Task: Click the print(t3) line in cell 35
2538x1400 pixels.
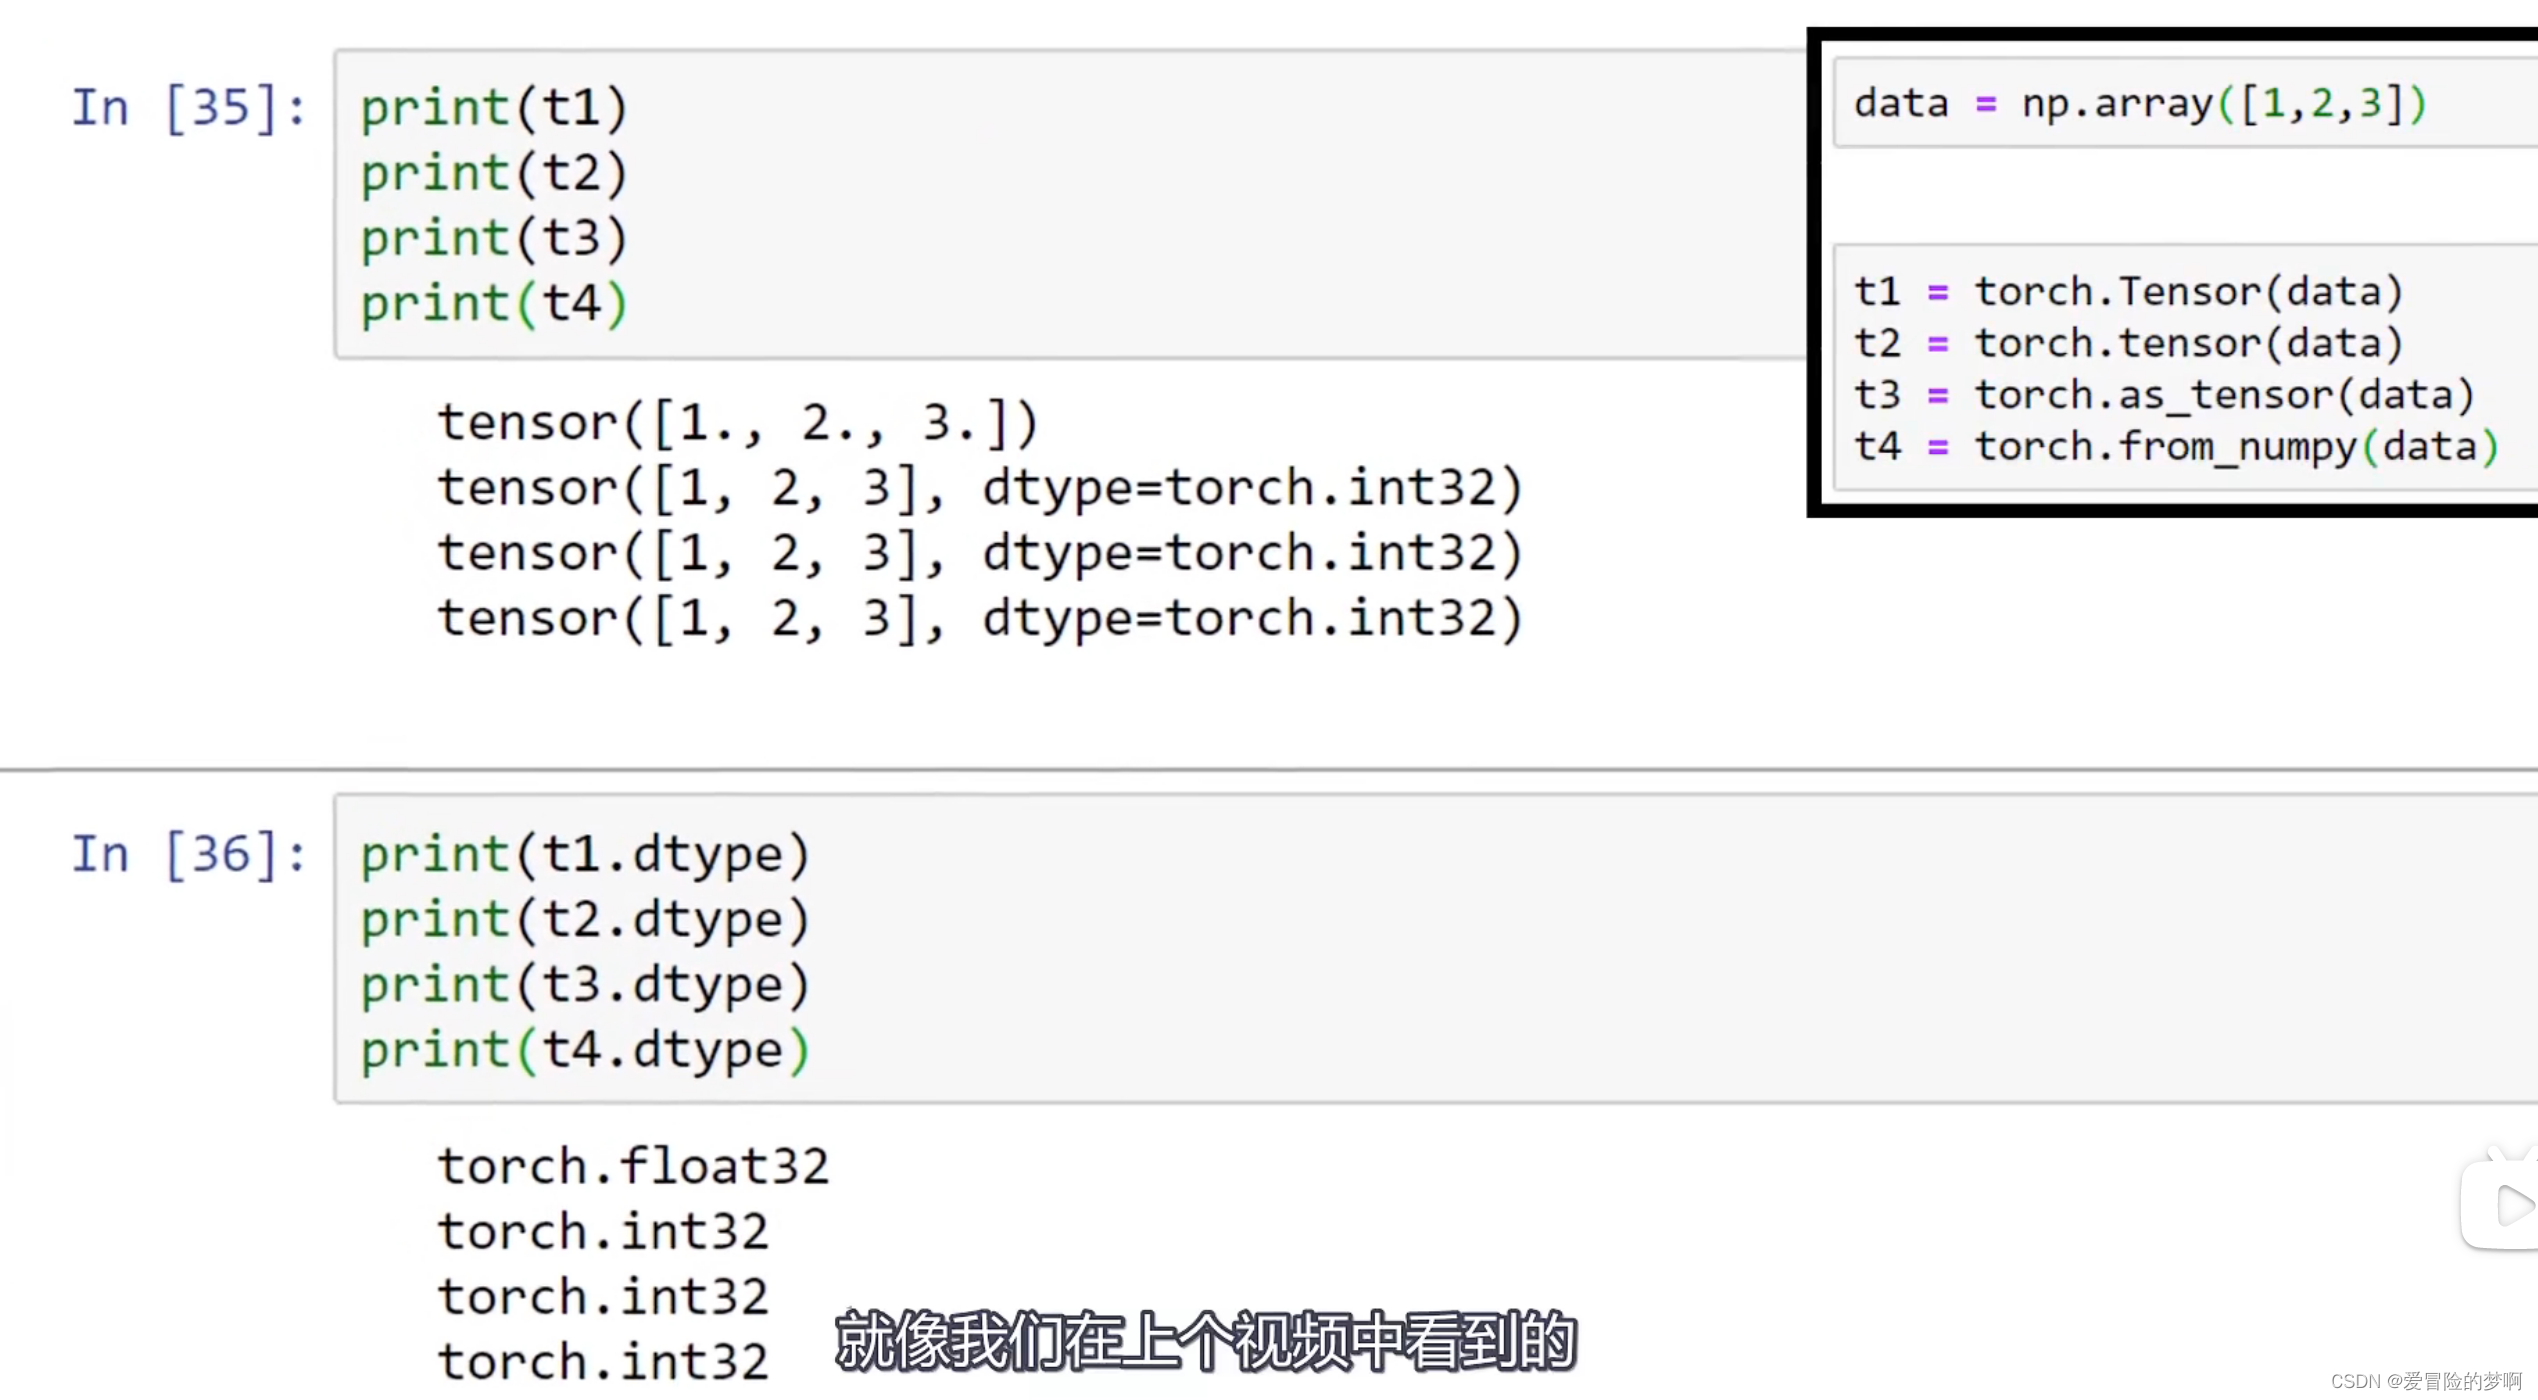Action: [x=494, y=239]
